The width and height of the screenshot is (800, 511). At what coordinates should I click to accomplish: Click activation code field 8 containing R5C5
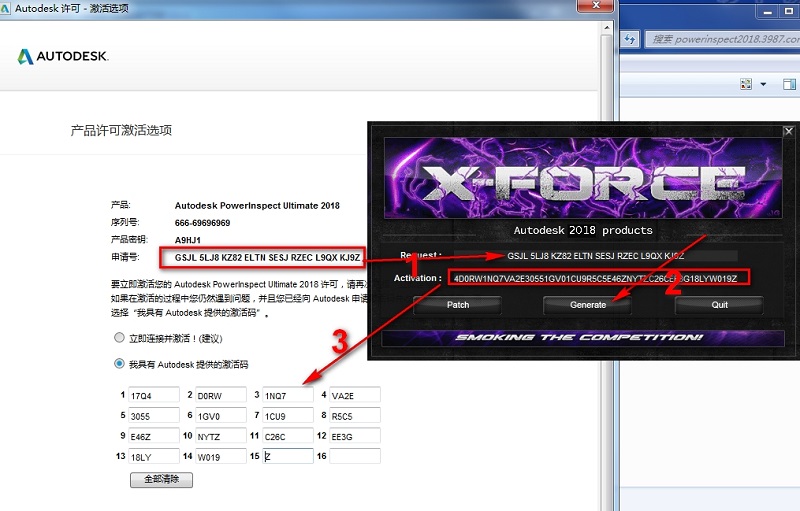355,416
